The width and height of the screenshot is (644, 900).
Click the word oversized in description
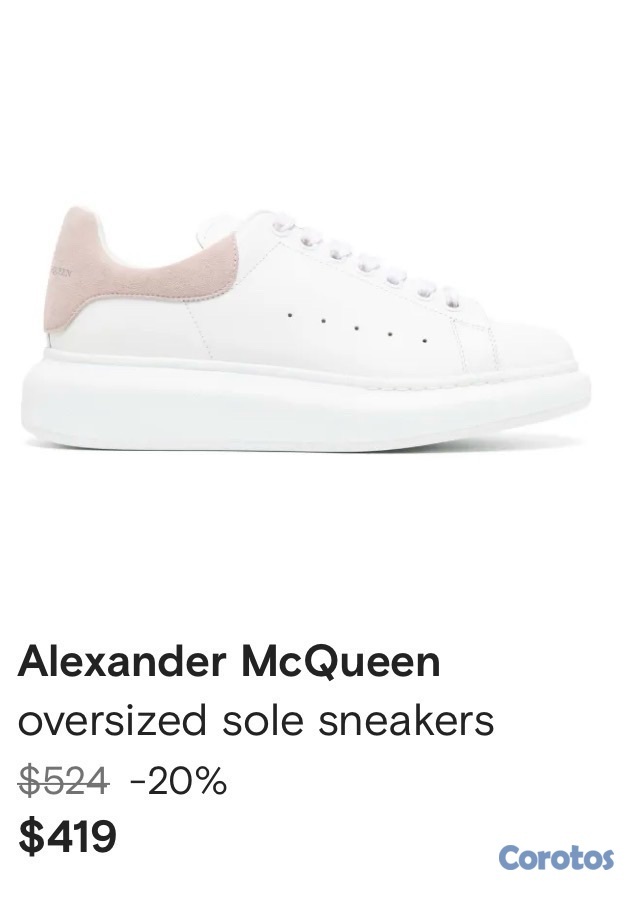click(112, 722)
